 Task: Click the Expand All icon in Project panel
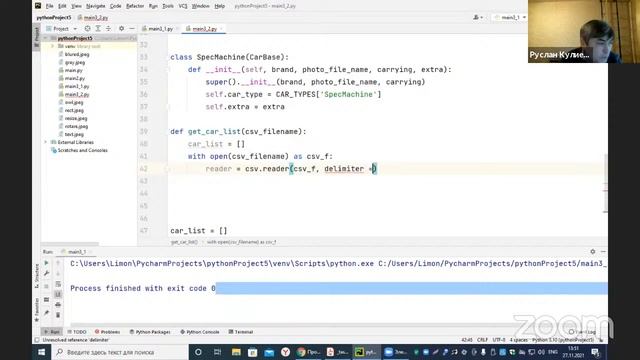(98, 29)
